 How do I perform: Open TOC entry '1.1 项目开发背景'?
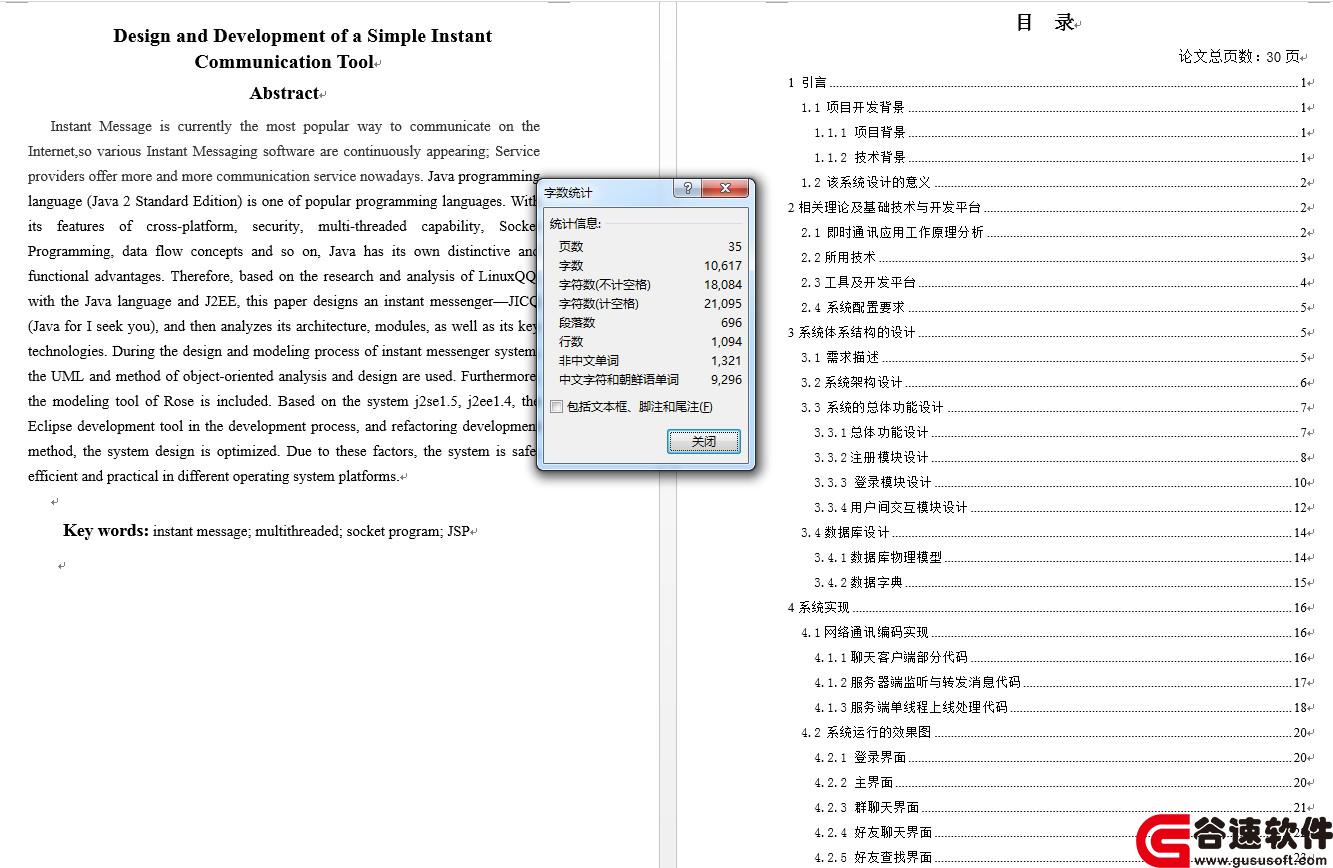1054,107
